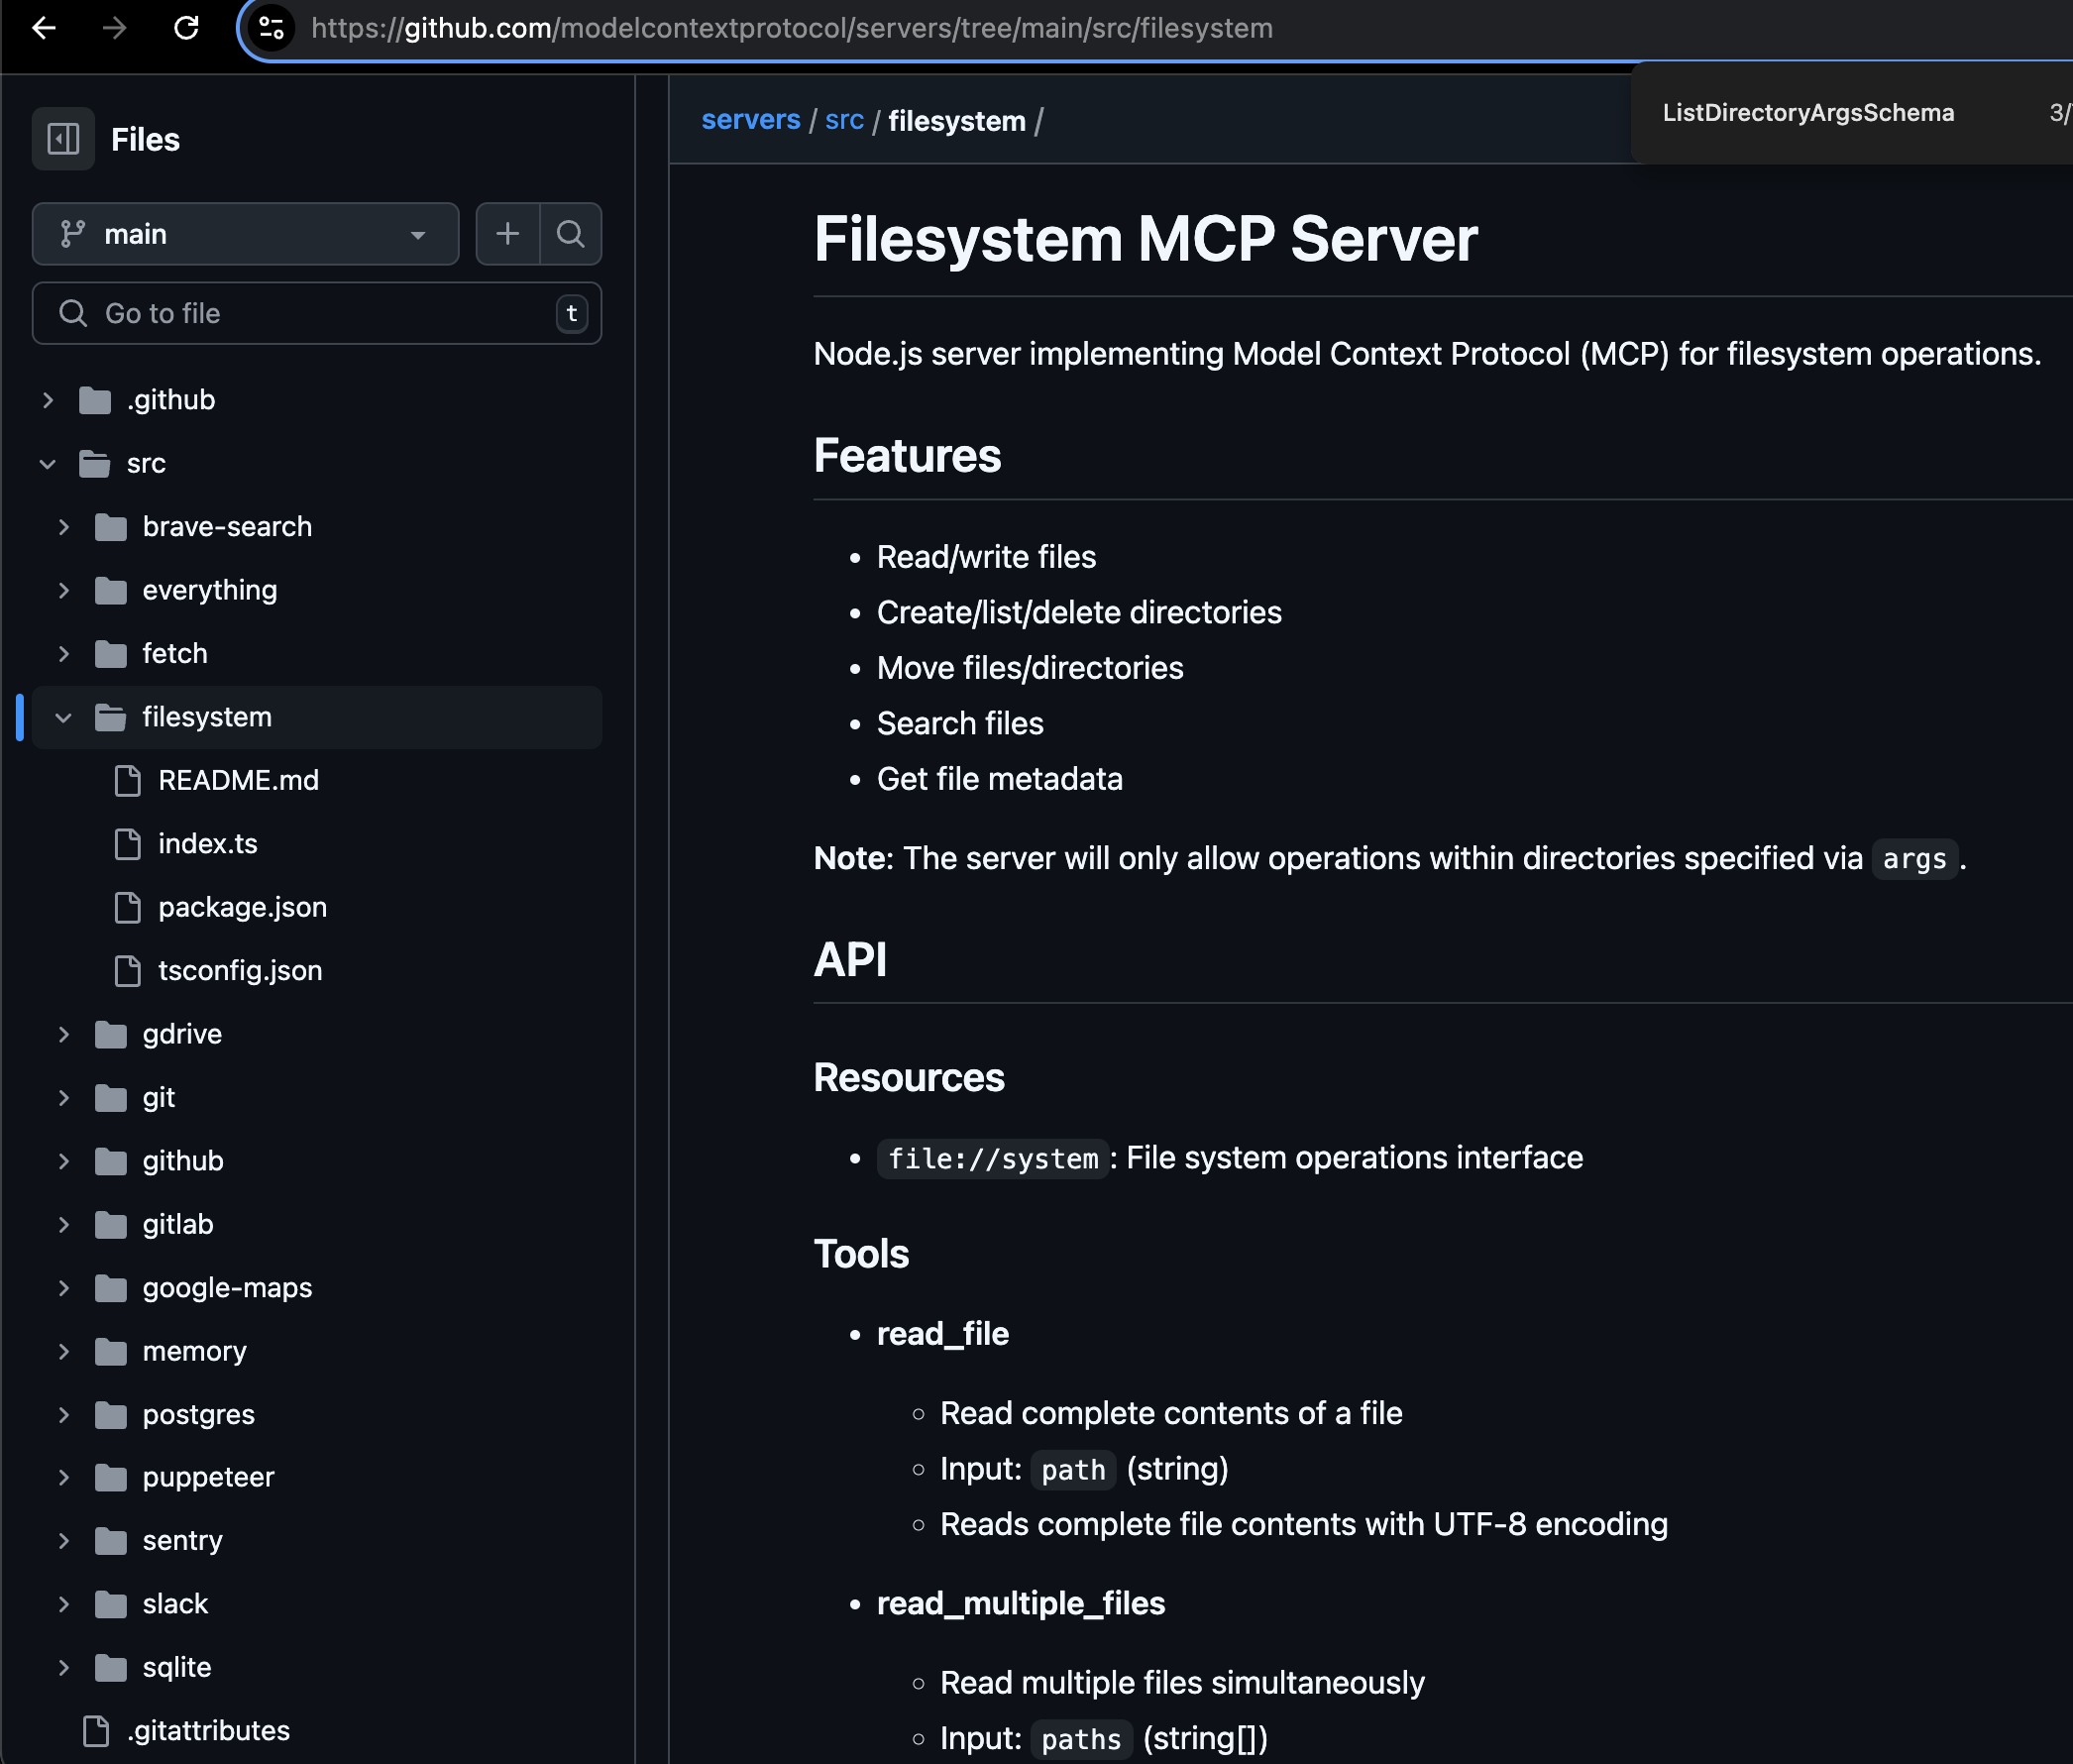
Task: Click the search magnifier icon beside plus
Action: point(571,234)
